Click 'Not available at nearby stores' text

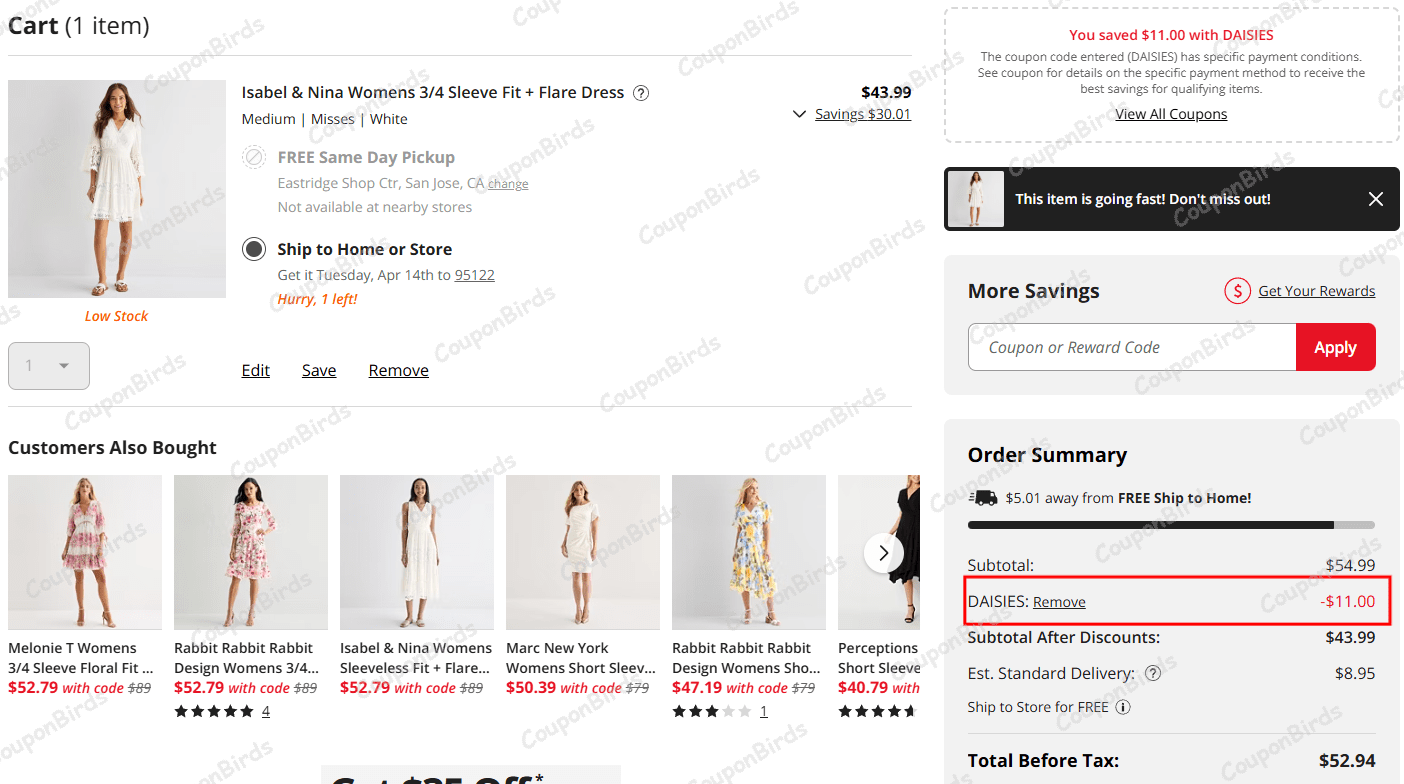(x=375, y=207)
